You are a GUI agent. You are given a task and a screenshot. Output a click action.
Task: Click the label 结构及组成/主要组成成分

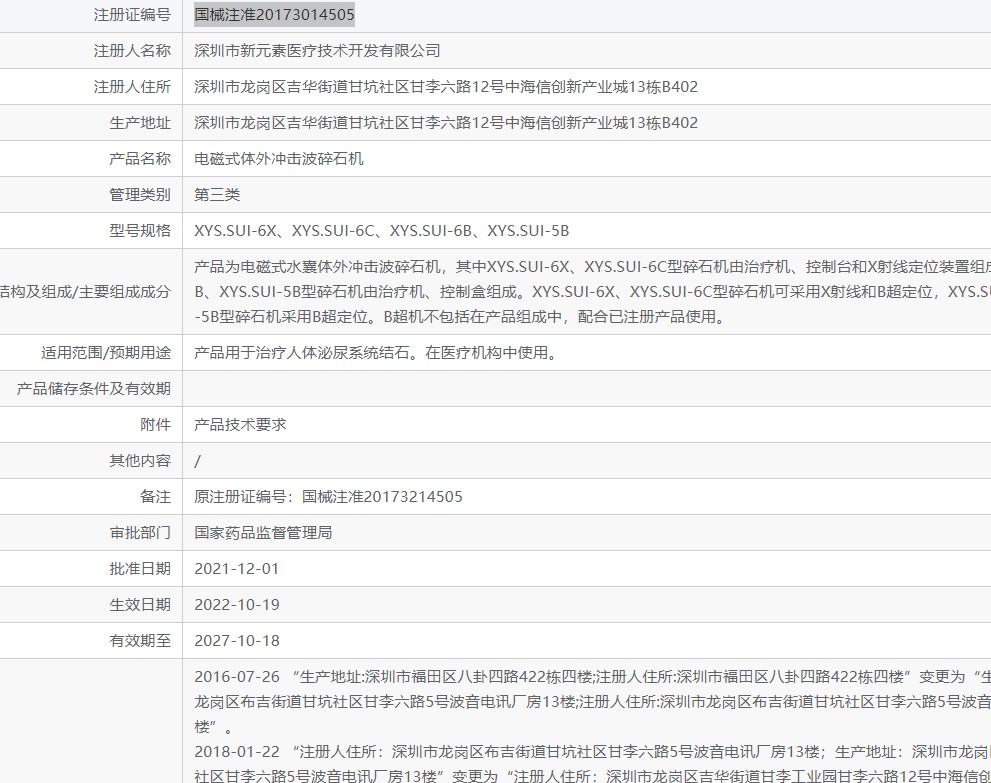pyautogui.click(x=85, y=291)
